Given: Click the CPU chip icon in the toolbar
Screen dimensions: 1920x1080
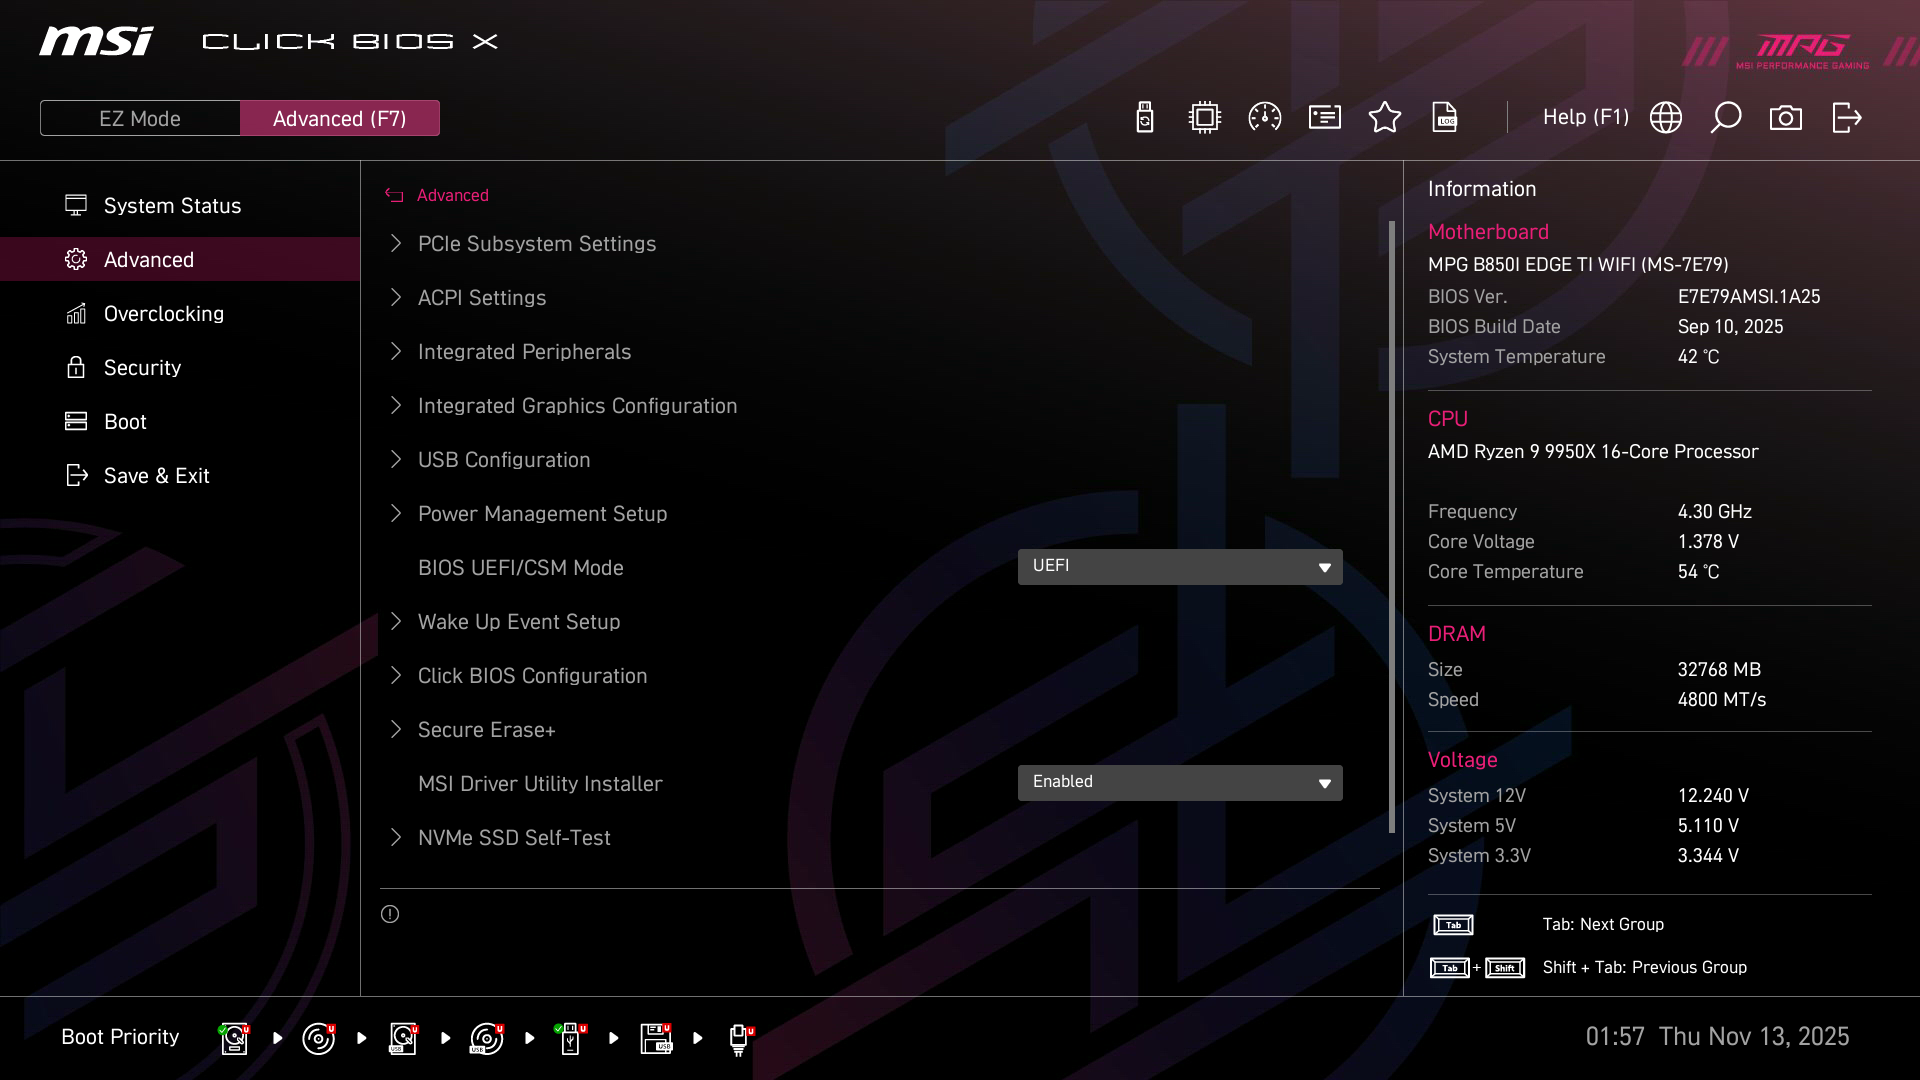Looking at the screenshot, I should point(1205,118).
